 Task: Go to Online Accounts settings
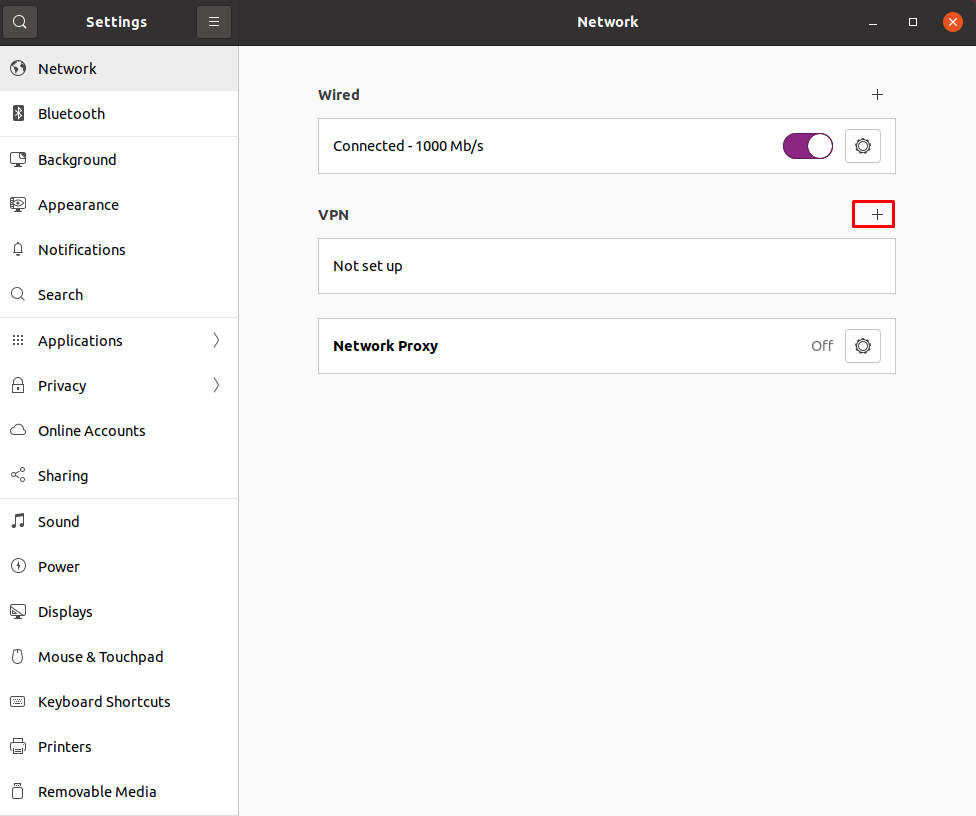(x=92, y=431)
